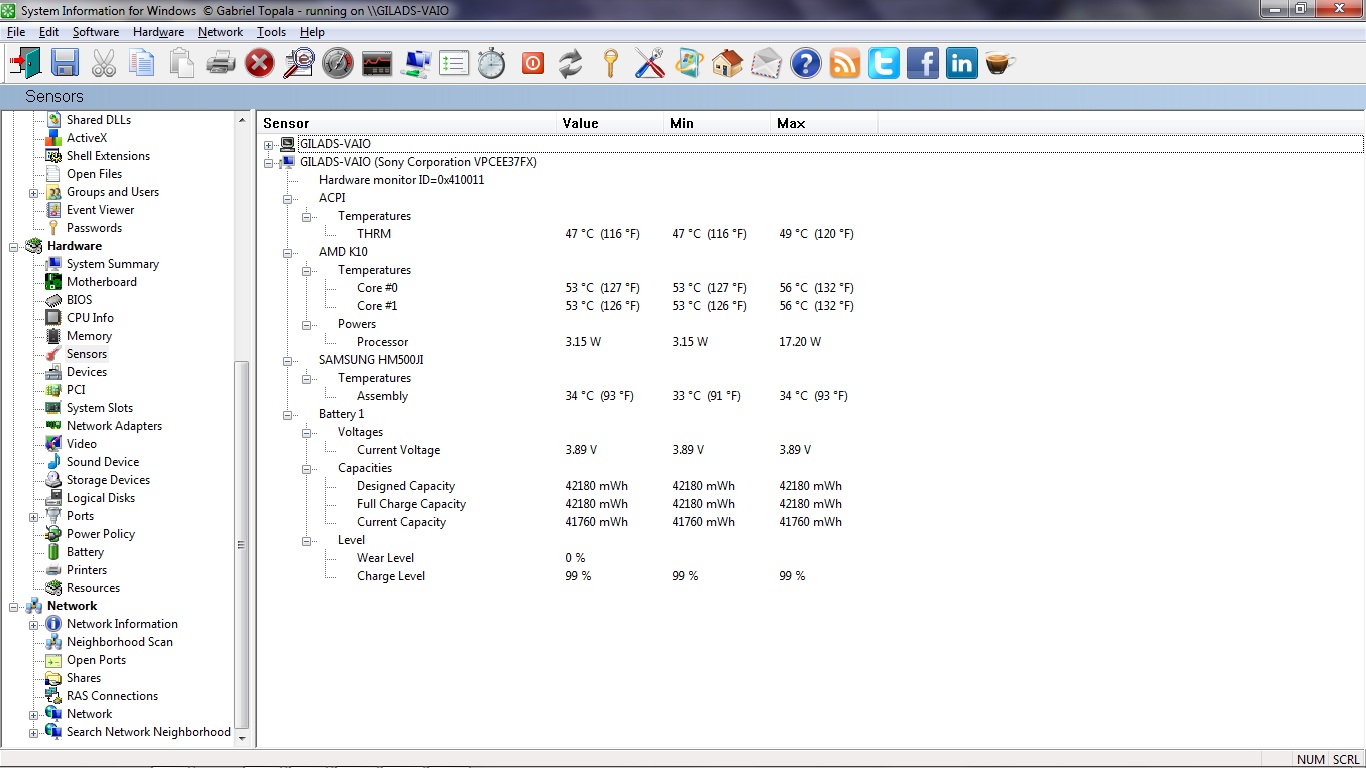Screen dimensions: 1366x768
Task: Collapse the Capacities branch under Battery 1
Action: 306,468
